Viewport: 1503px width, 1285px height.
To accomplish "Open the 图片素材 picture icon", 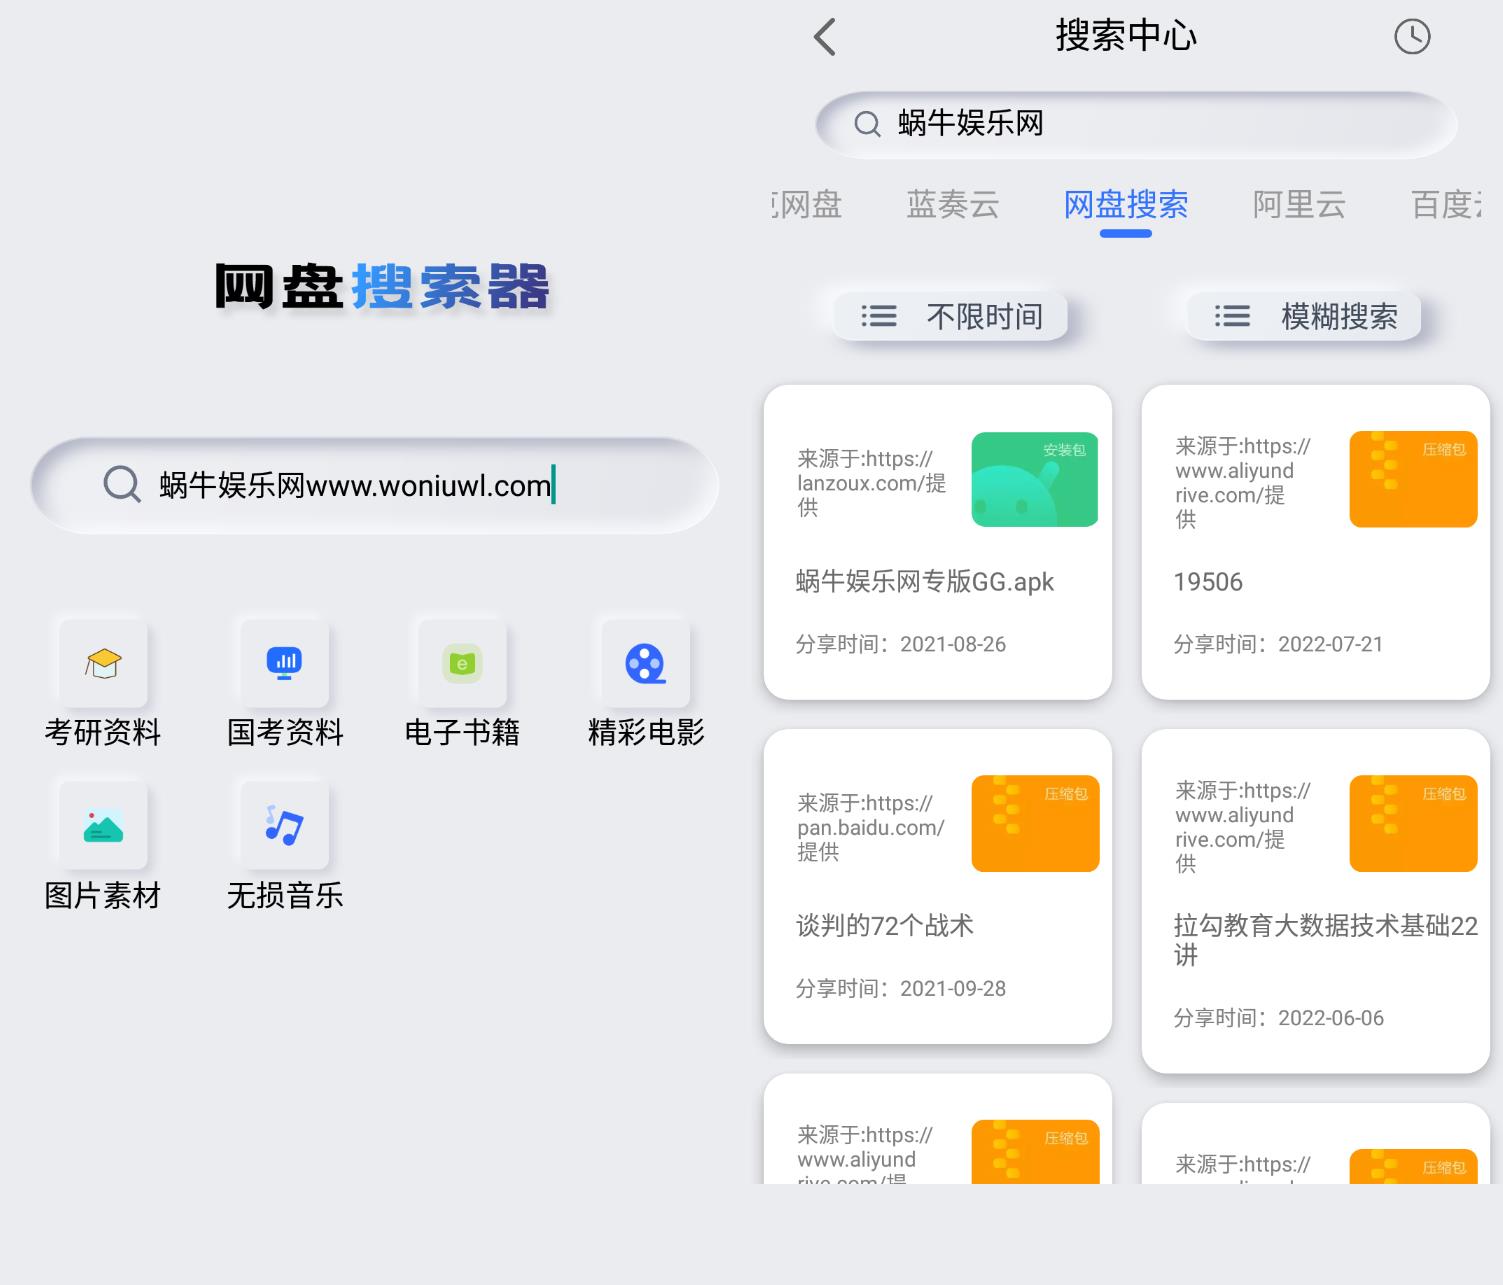I will pos(103,825).
